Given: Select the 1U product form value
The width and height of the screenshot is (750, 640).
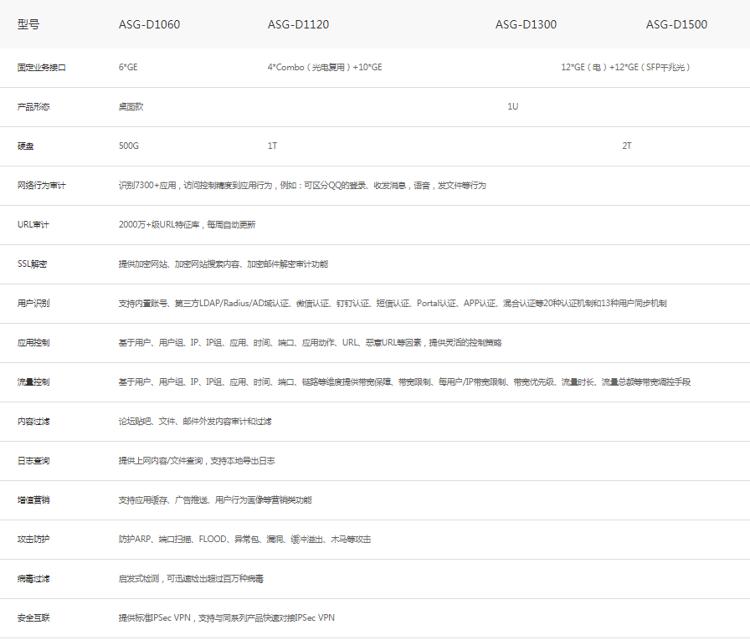Looking at the screenshot, I should [513, 106].
